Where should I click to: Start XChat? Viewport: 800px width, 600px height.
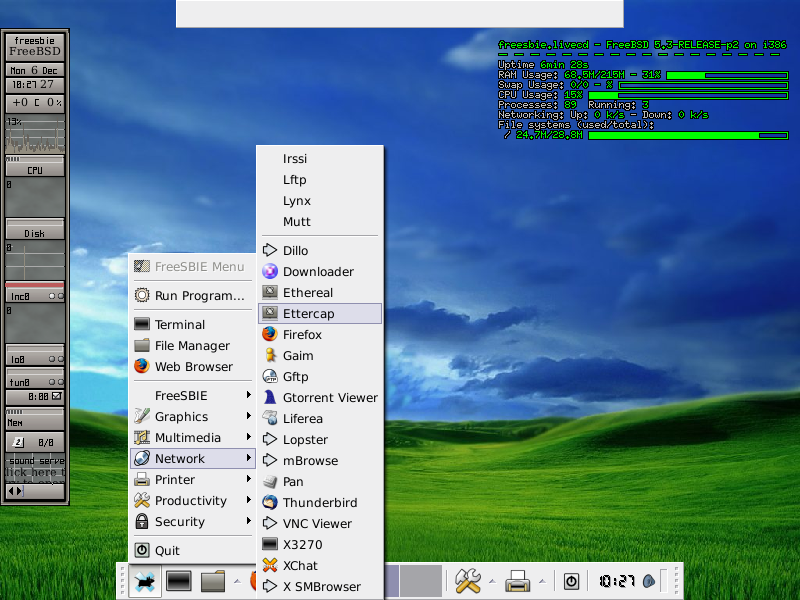pos(320,565)
